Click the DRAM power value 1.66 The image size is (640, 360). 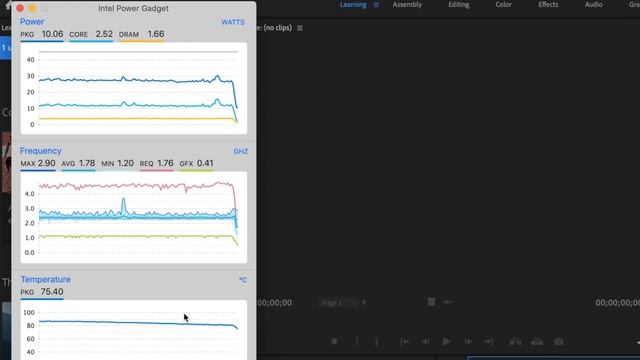pos(156,34)
